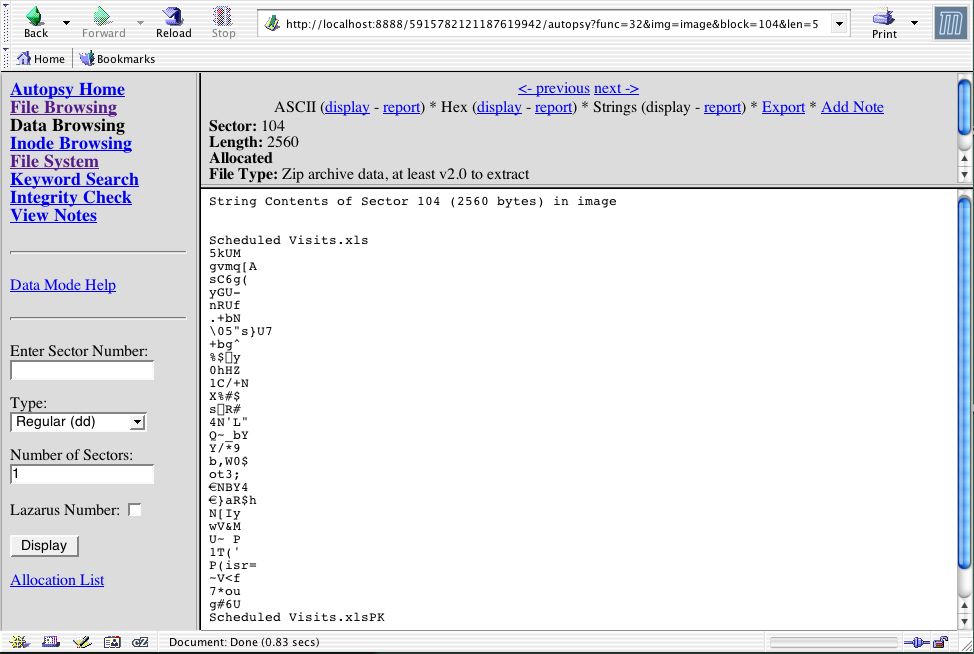
Task: Open the Composer icon in status bar
Action: coord(82,642)
